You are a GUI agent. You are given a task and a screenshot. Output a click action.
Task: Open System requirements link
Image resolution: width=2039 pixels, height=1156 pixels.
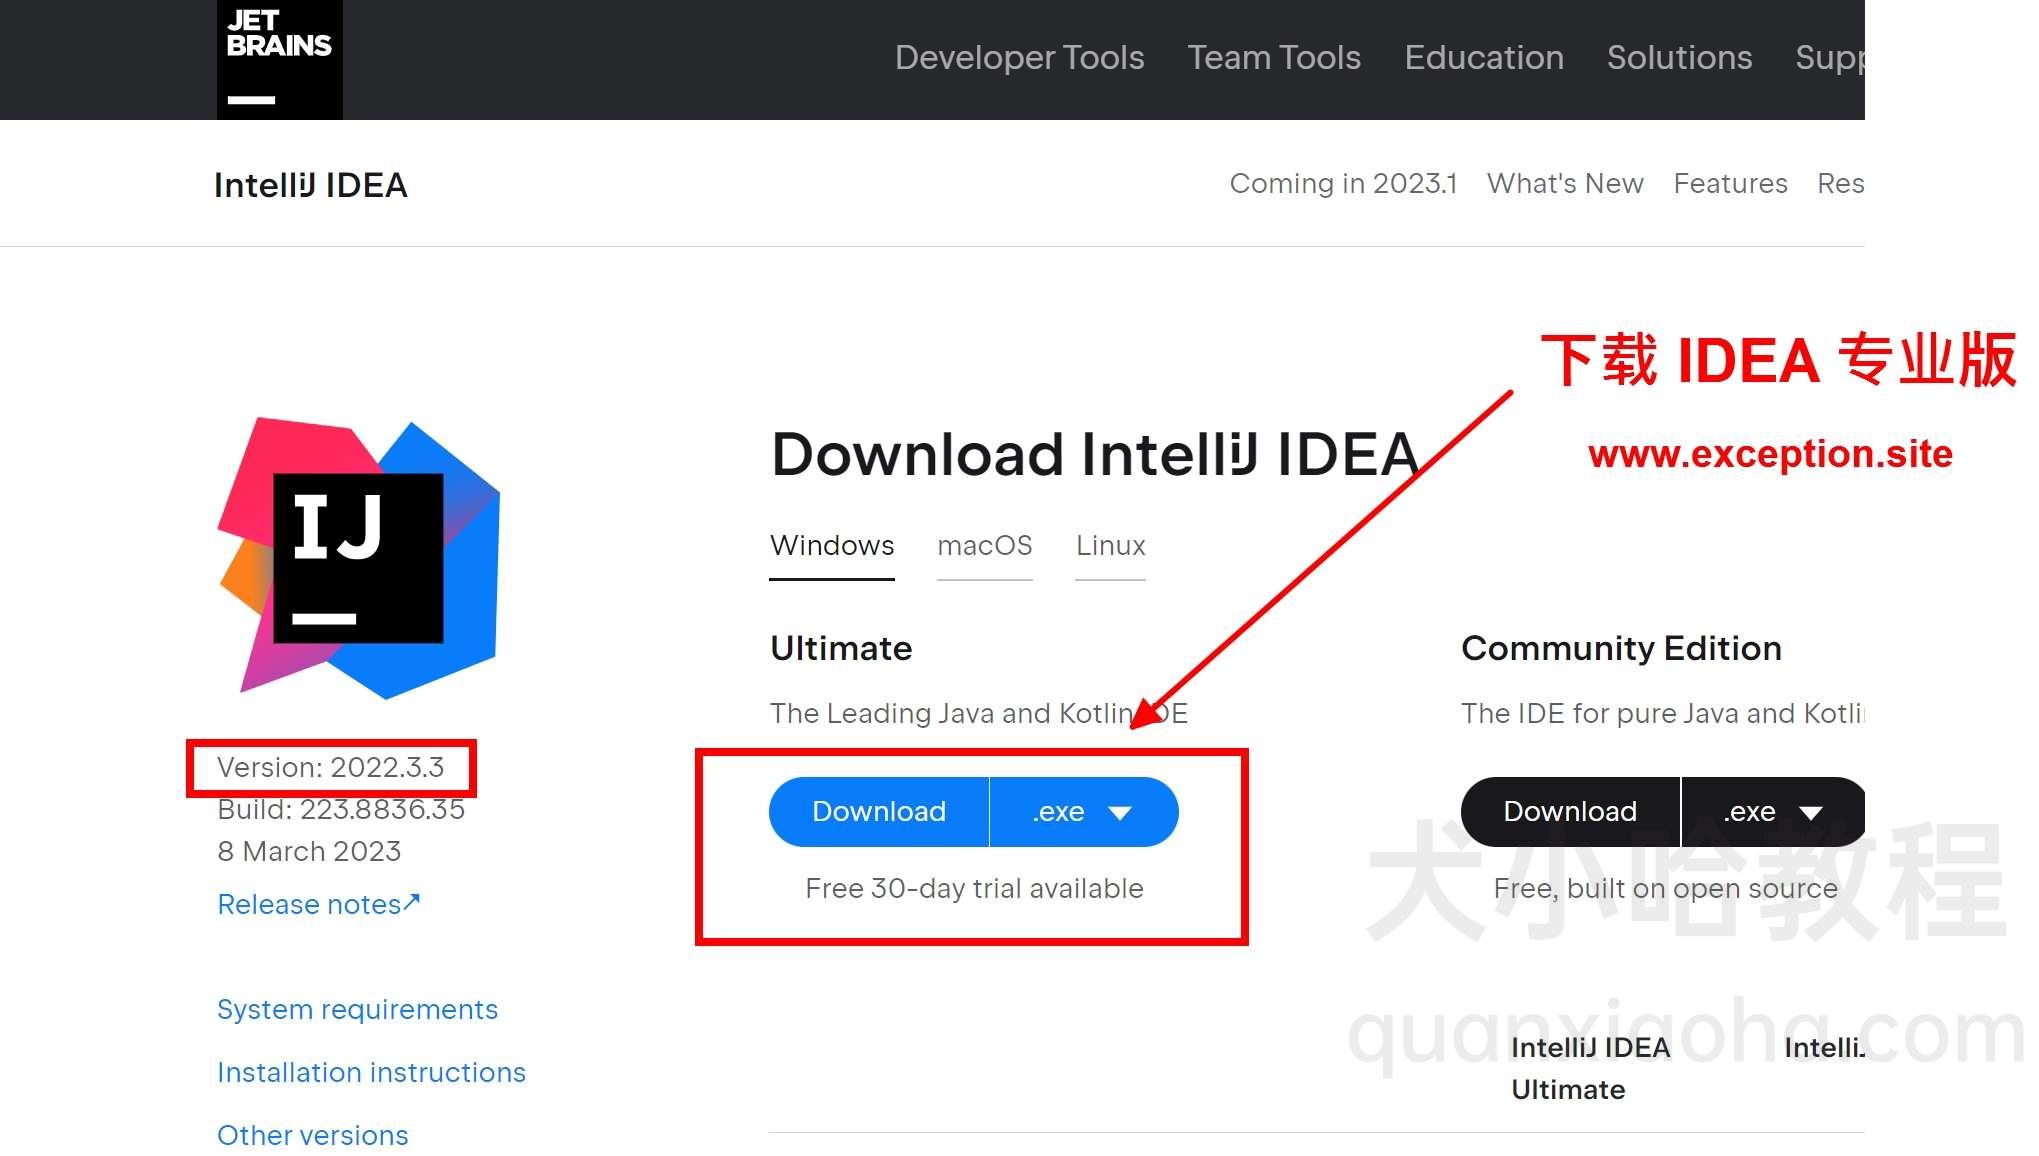(x=357, y=1010)
